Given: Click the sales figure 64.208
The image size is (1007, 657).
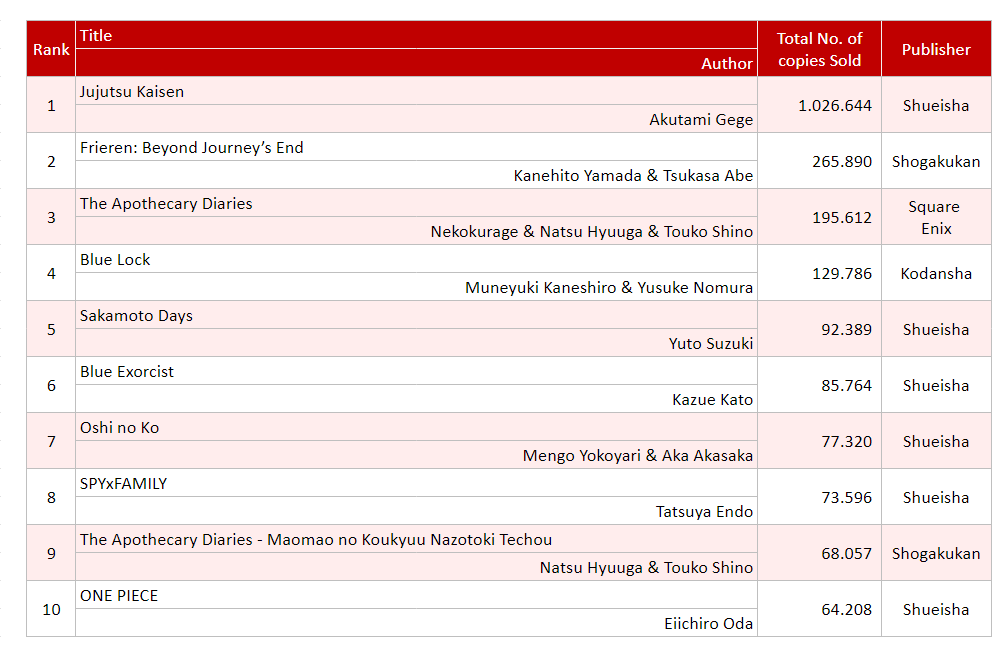Looking at the screenshot, I should (846, 609).
